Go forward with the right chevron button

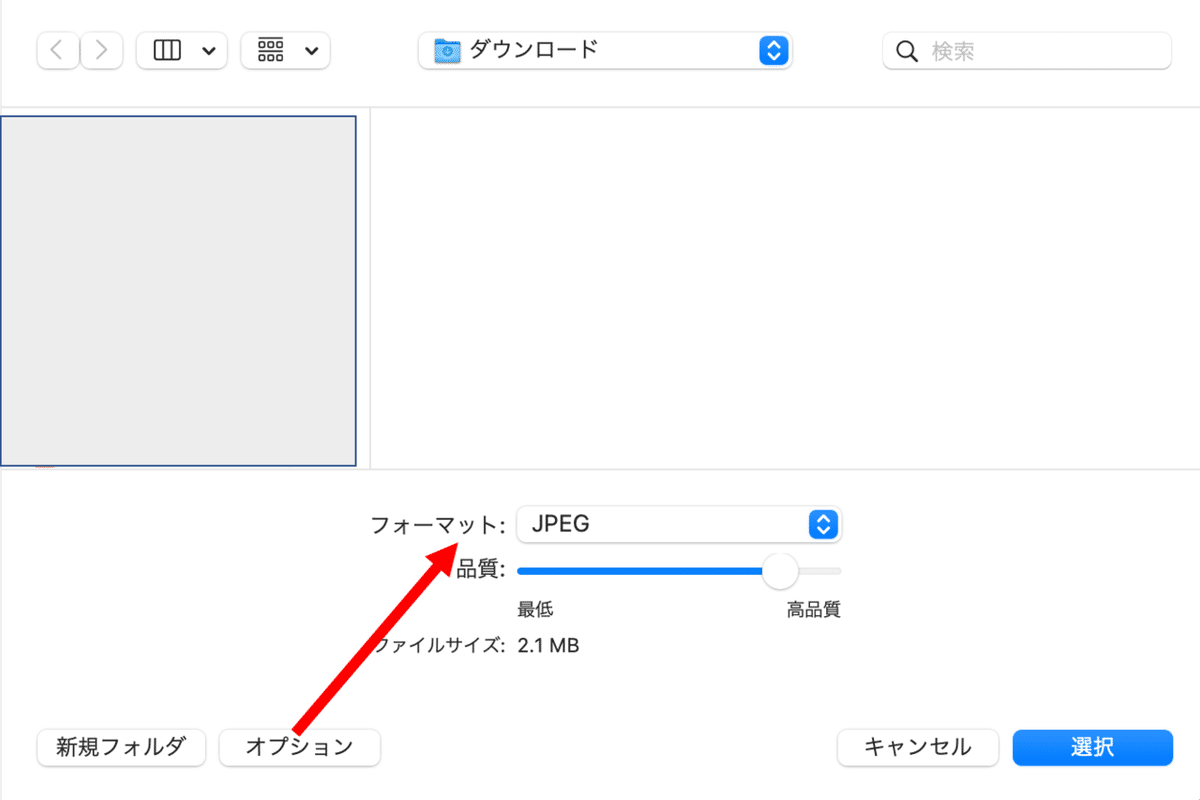(x=101, y=50)
